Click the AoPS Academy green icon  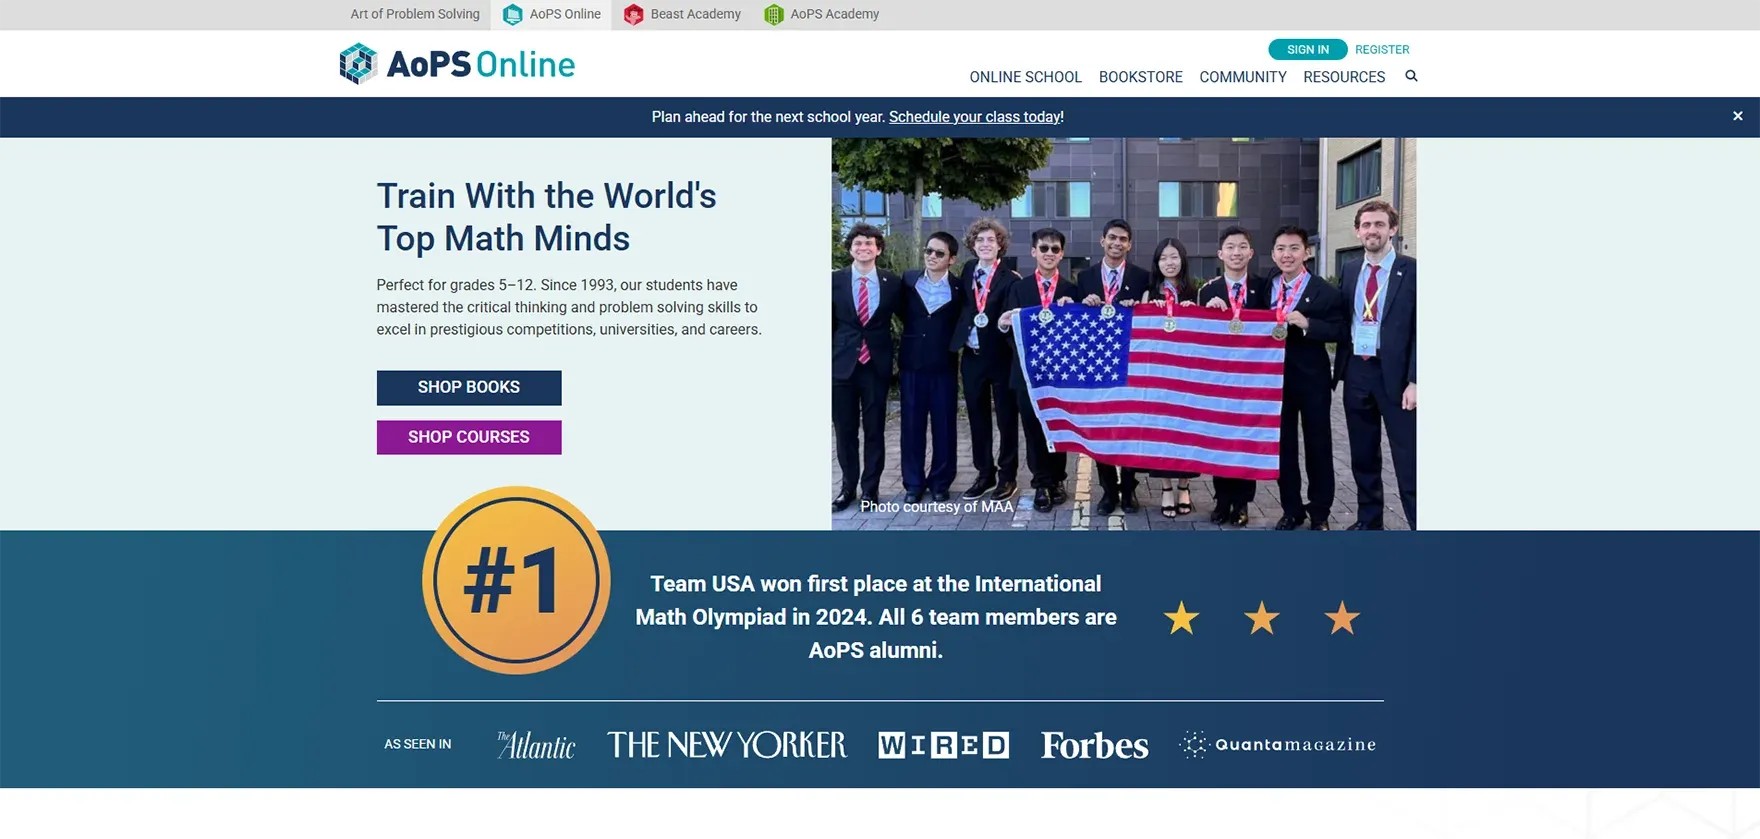point(773,14)
